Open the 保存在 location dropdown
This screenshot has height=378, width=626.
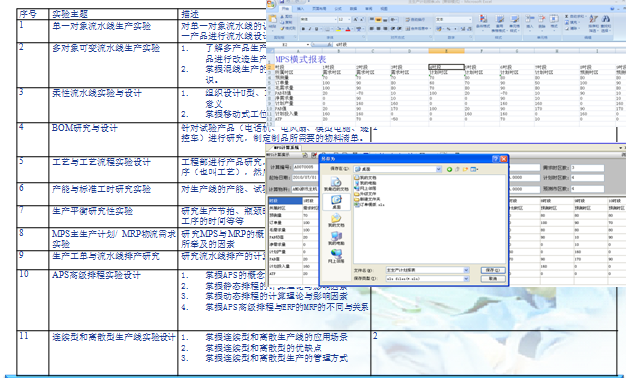tap(438, 169)
